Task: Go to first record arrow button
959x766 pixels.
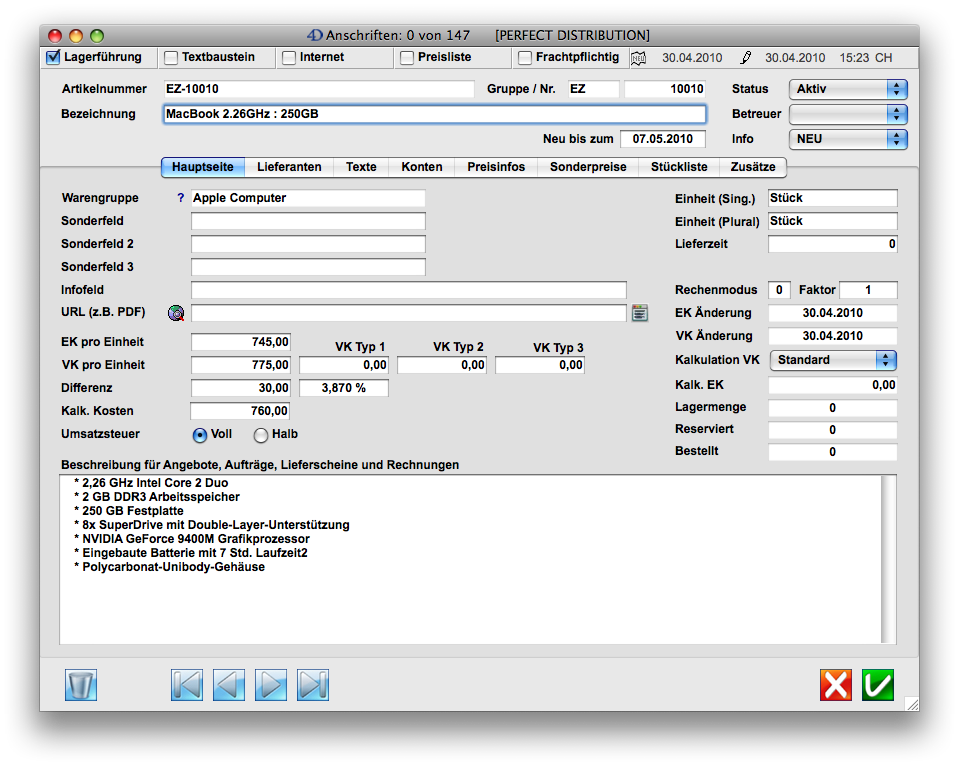Action: 187,685
